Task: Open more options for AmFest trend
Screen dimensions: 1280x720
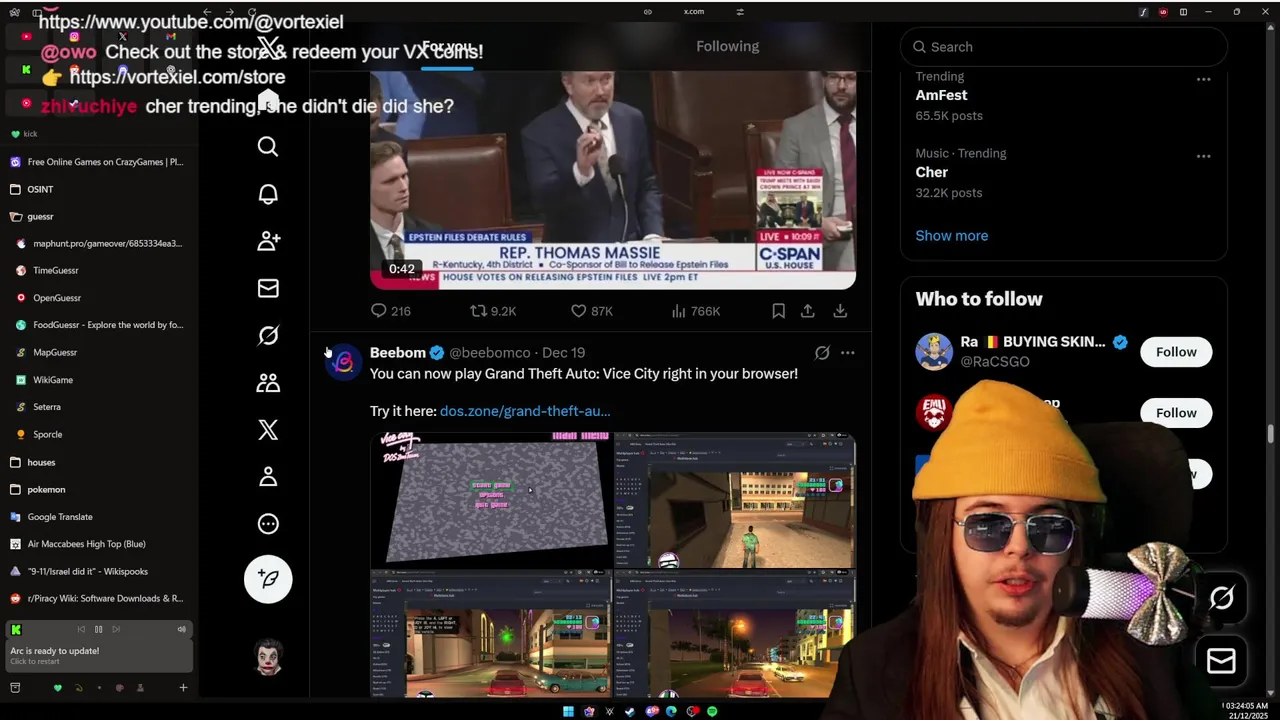Action: pyautogui.click(x=1204, y=79)
